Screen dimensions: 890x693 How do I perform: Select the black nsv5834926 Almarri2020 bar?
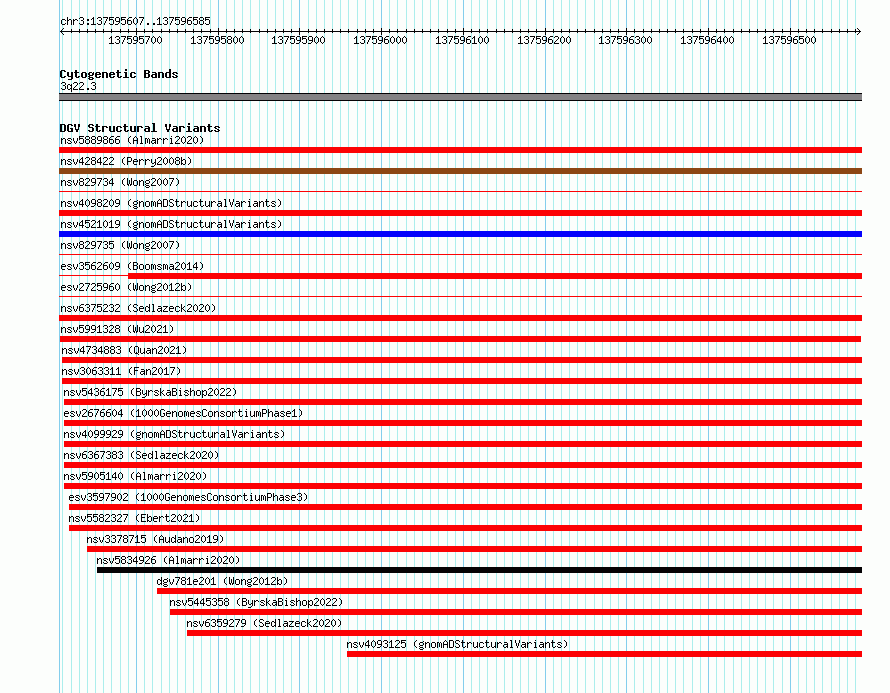479,570
